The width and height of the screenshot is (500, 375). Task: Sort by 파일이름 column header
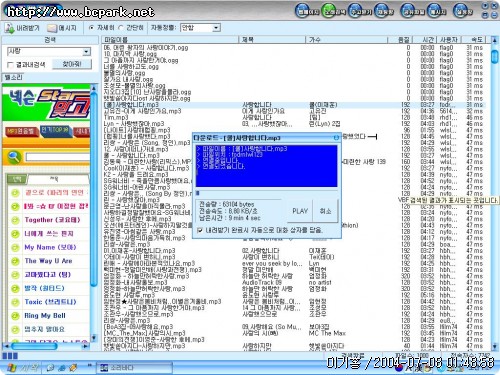[170, 40]
